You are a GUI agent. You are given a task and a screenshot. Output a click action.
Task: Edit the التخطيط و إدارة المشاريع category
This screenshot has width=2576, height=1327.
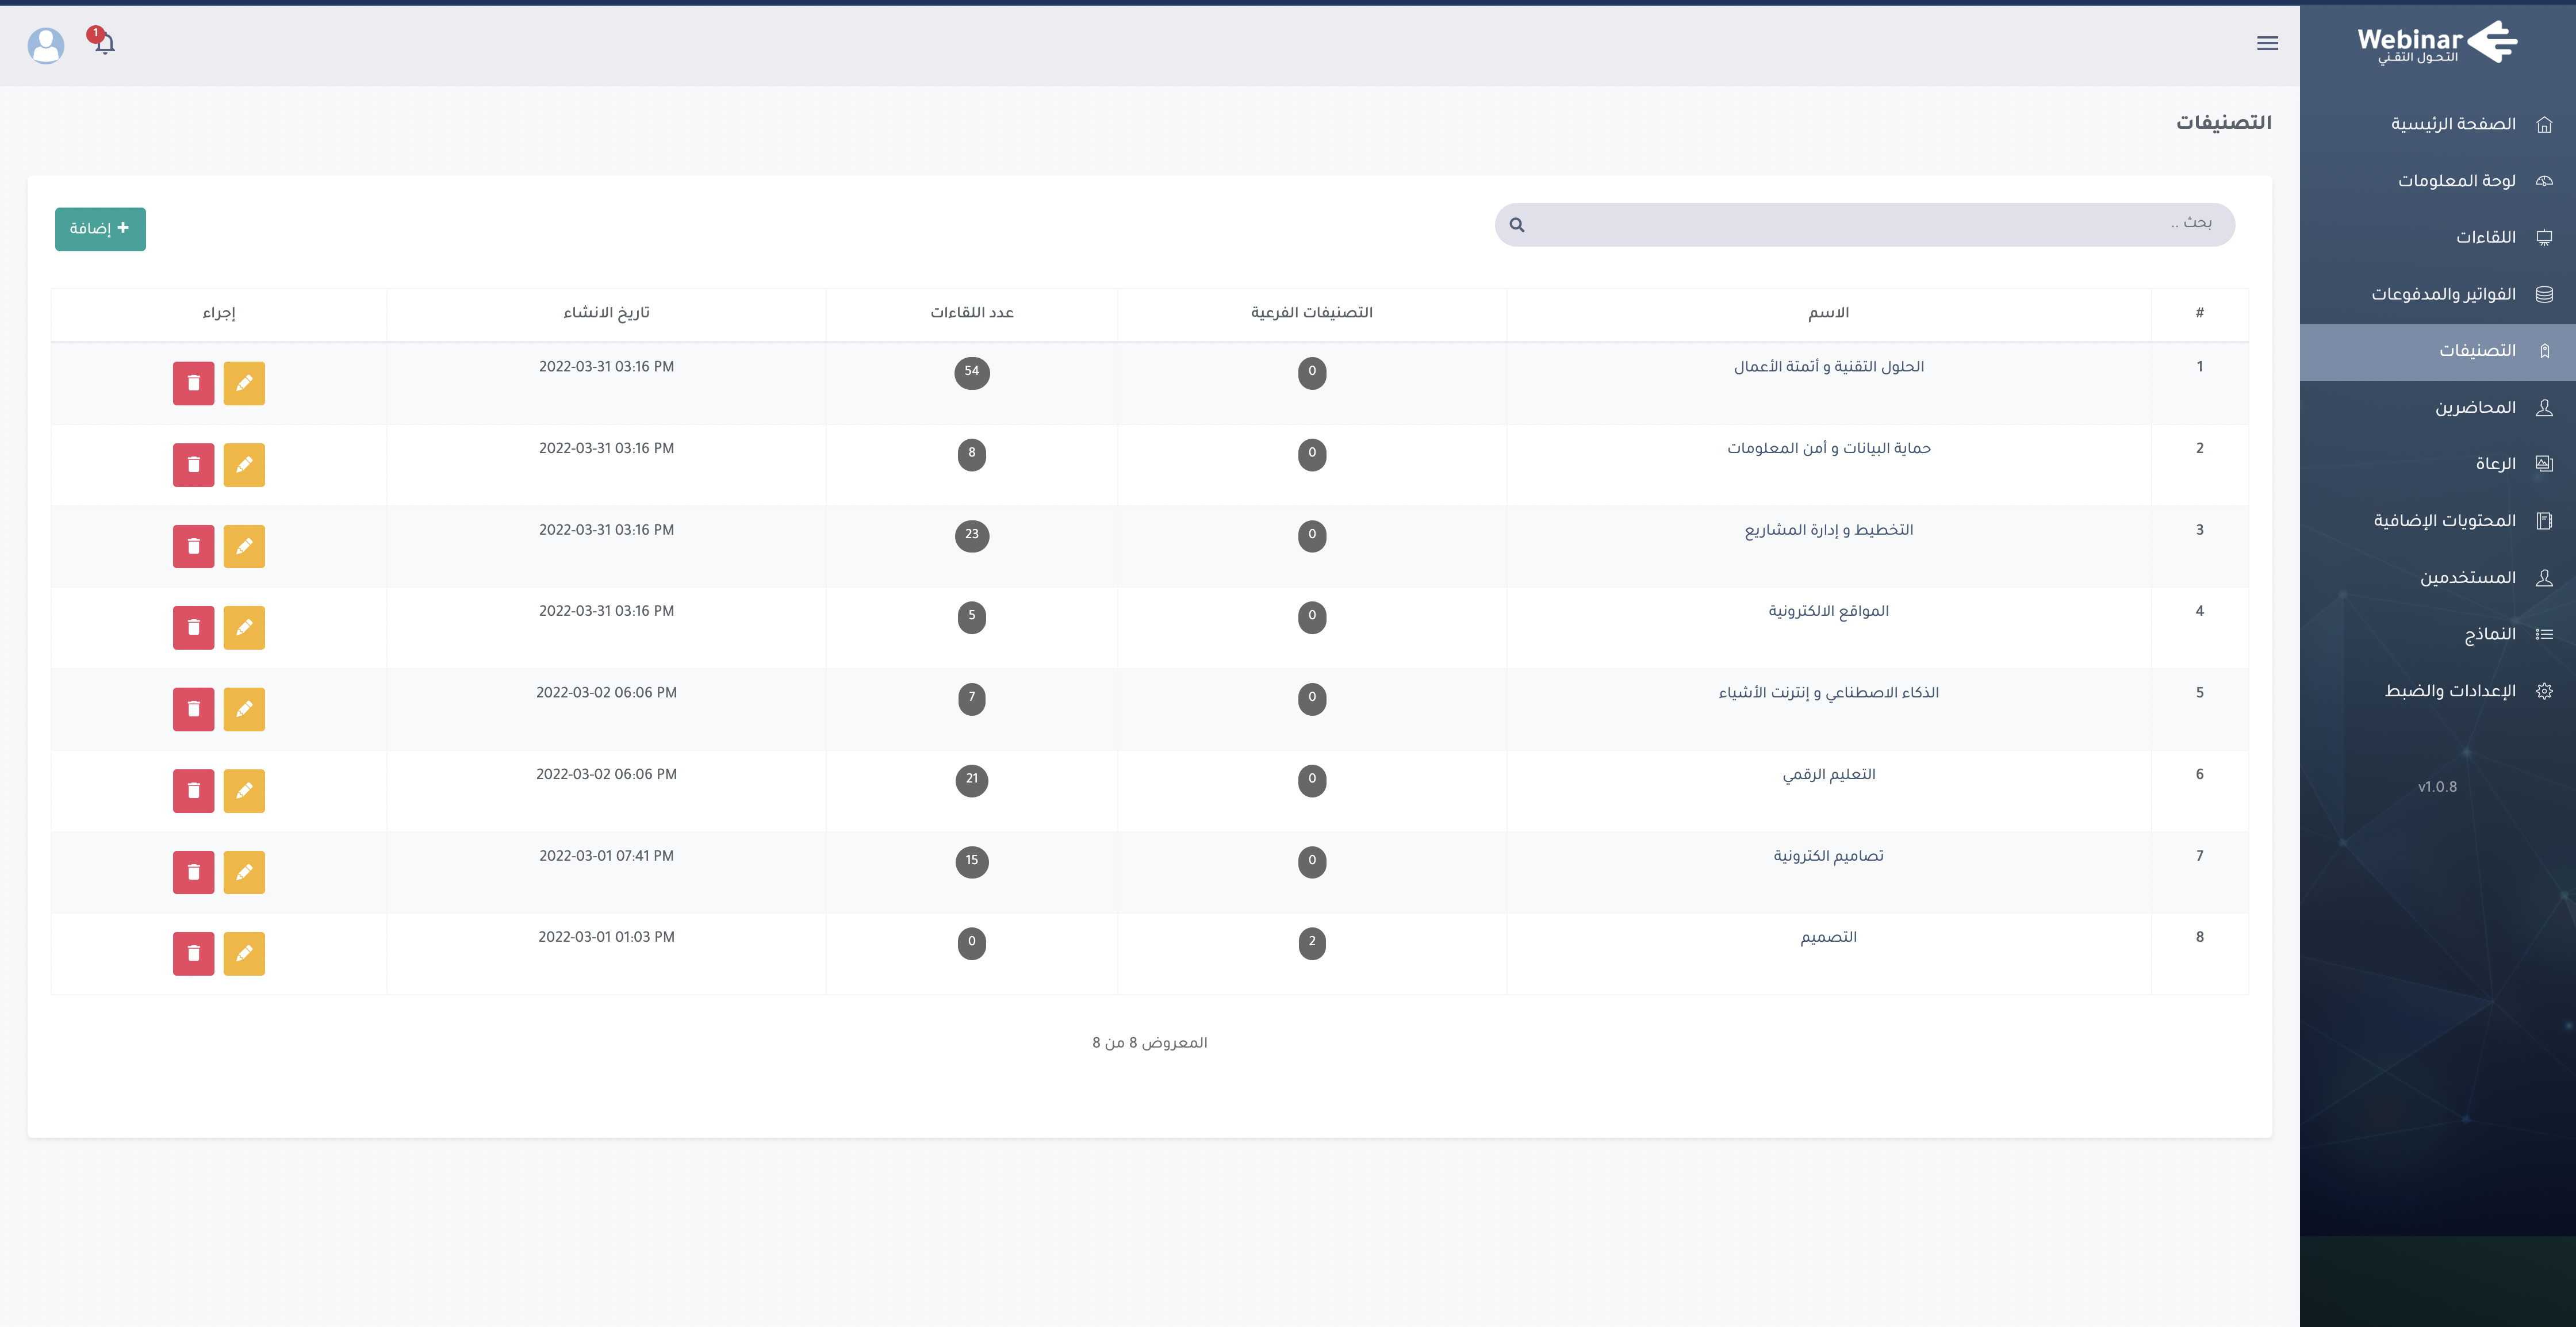coord(244,546)
